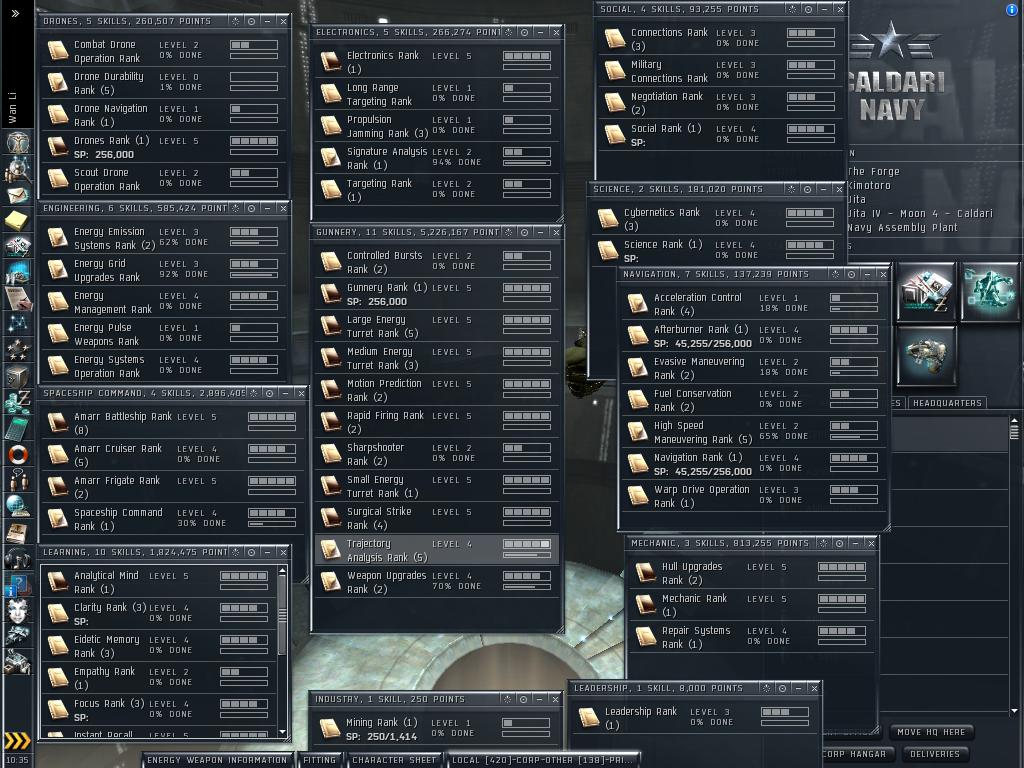Click the blue info icon top-right
1024x768 pixels.
[x=1012, y=9]
